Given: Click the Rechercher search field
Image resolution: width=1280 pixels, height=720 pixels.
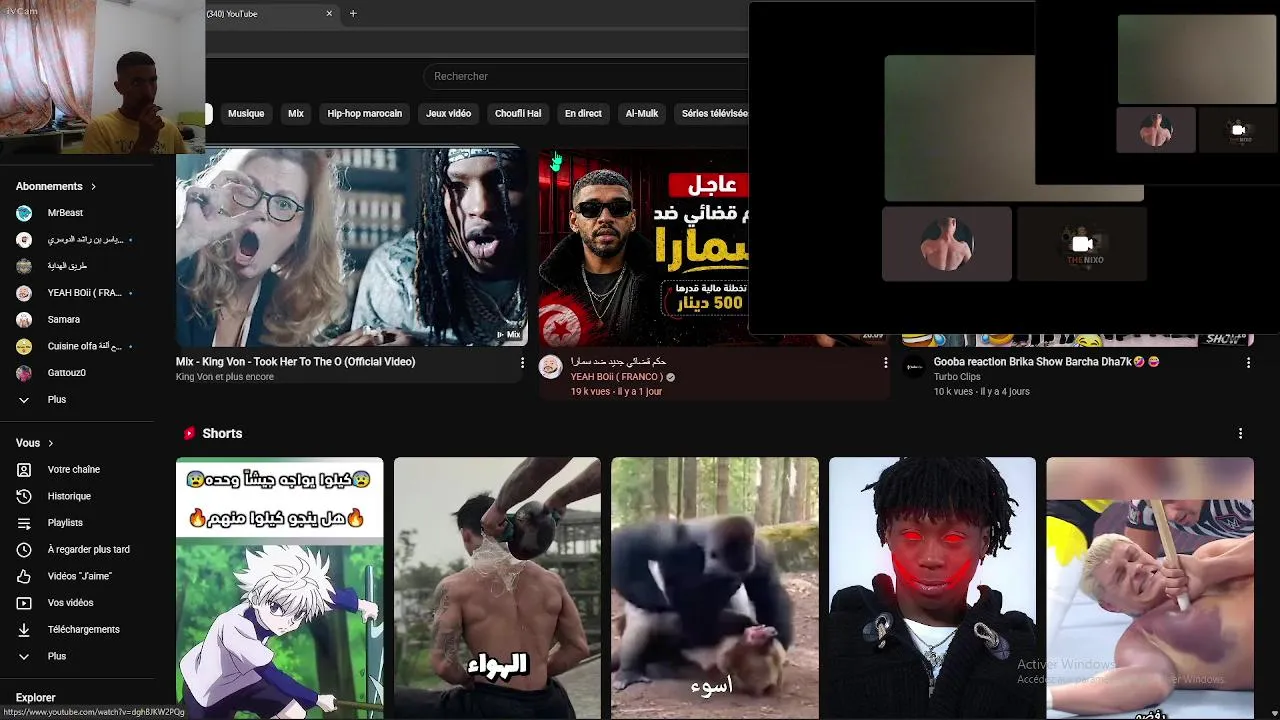Looking at the screenshot, I should 585,76.
